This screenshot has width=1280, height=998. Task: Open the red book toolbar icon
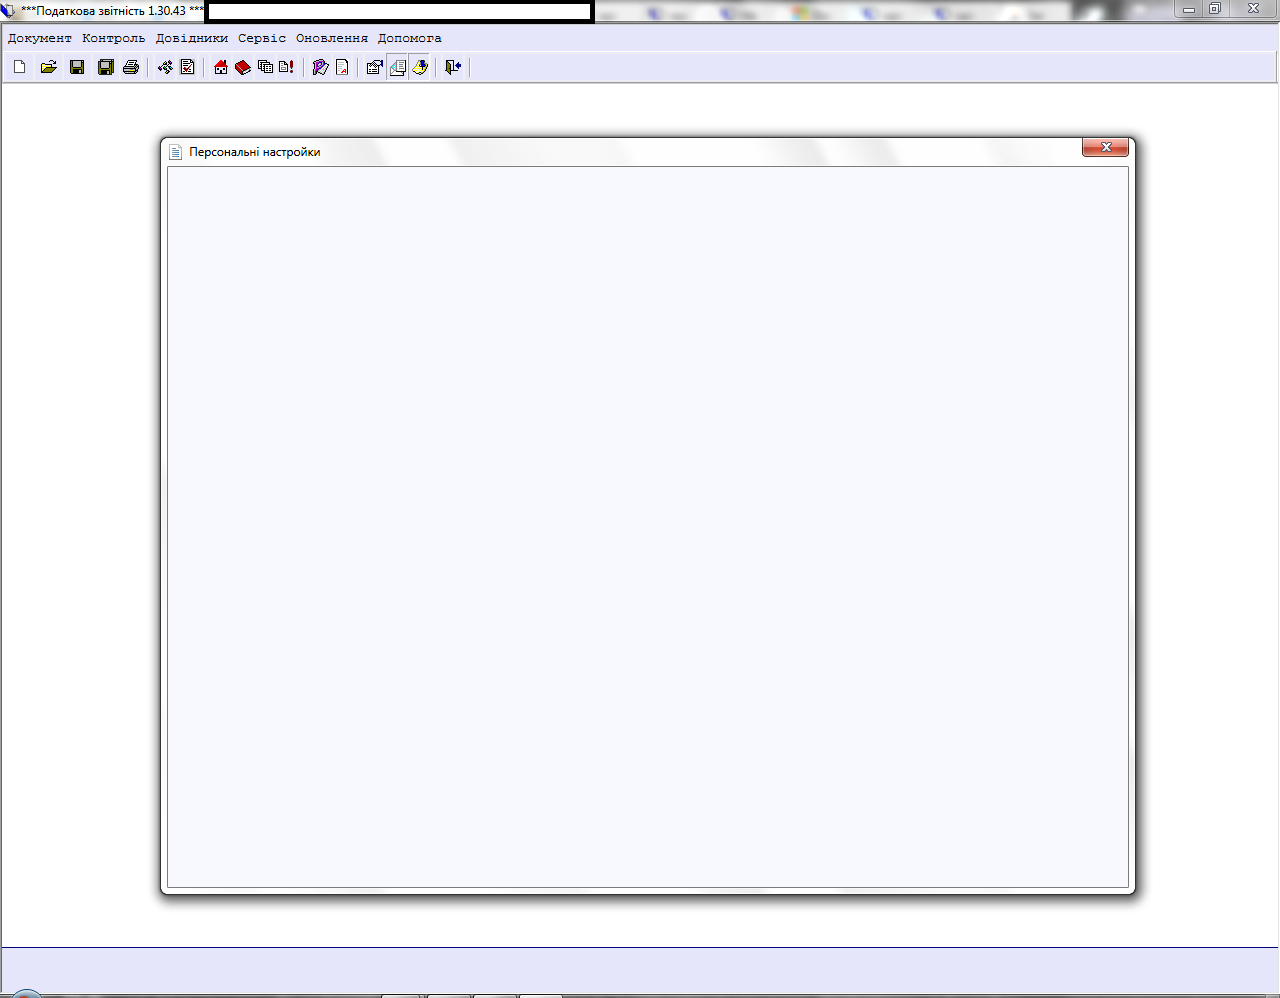click(243, 67)
